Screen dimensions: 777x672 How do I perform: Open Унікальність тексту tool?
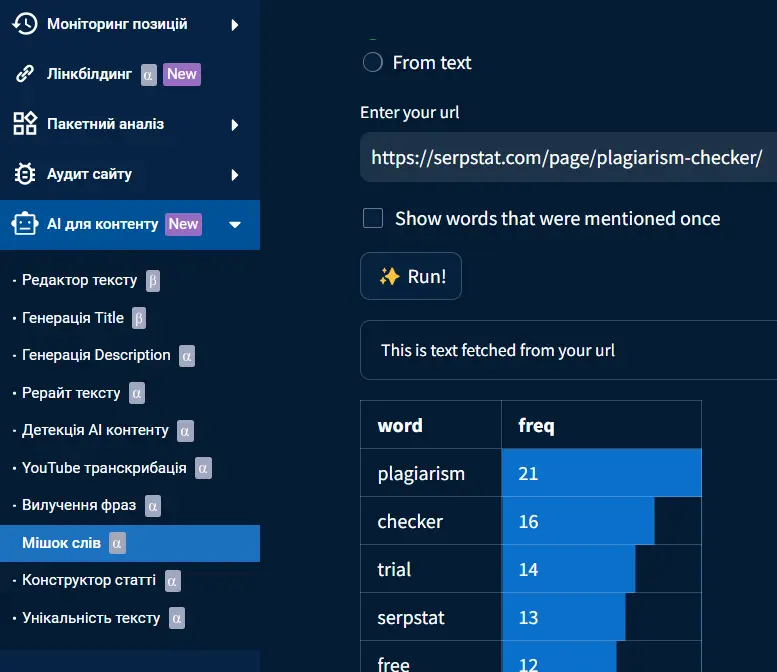click(91, 618)
